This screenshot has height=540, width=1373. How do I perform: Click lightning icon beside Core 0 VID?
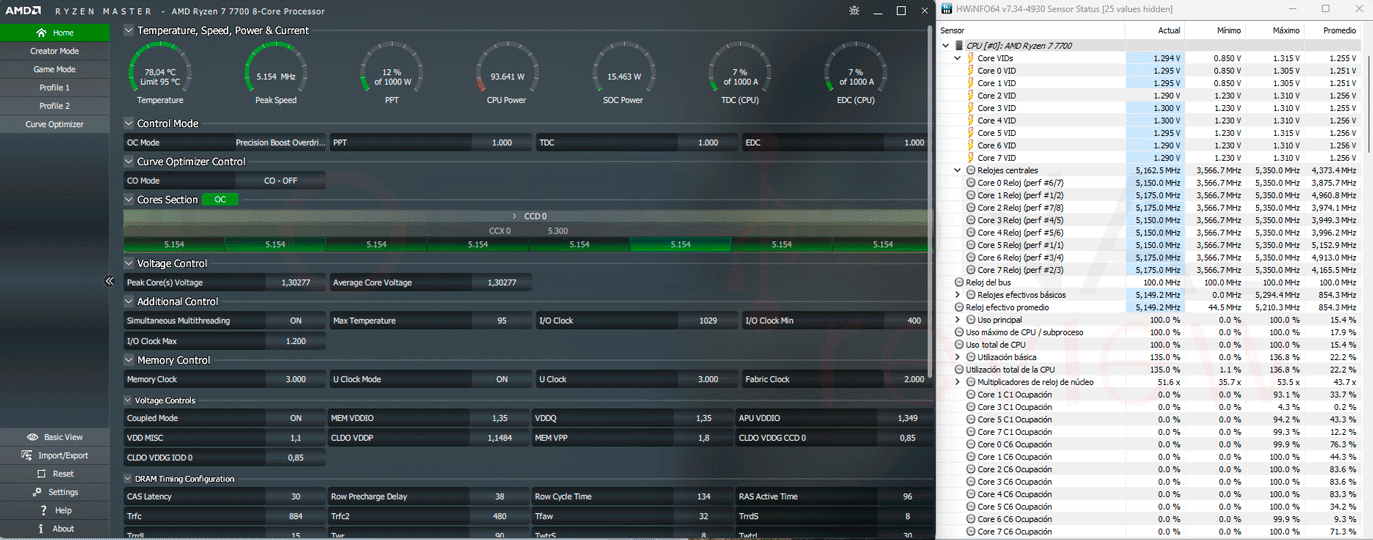click(971, 71)
